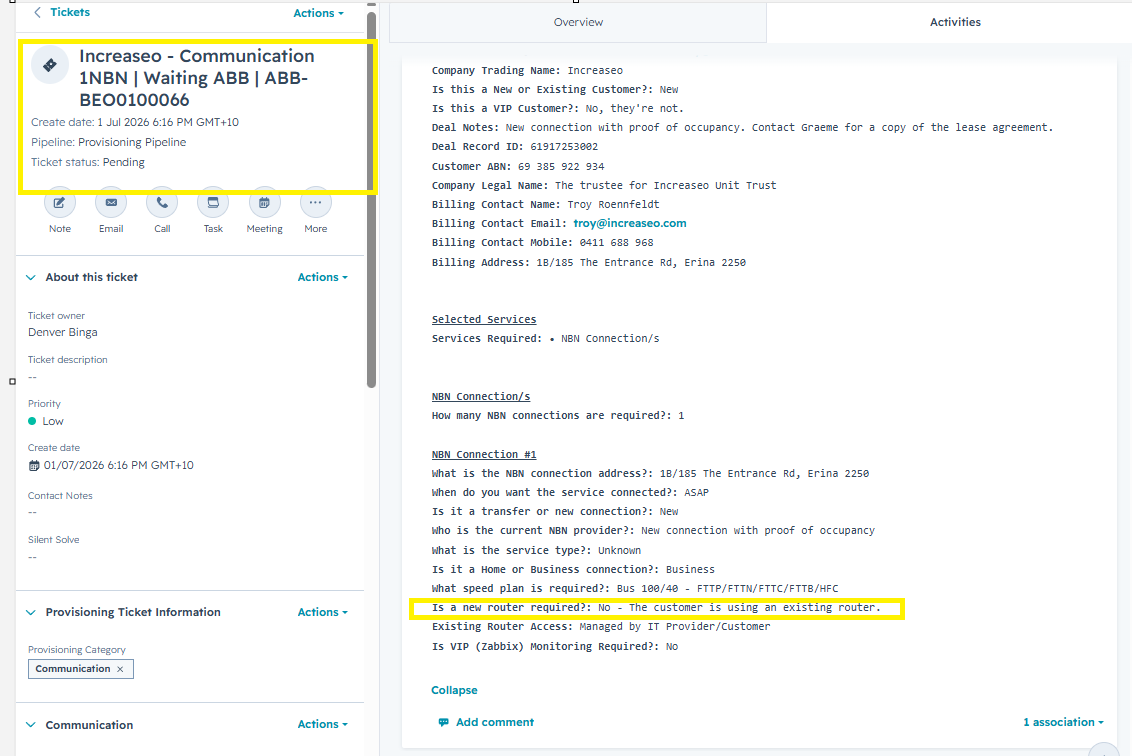Click the Ticket description empty field

[x=32, y=377]
